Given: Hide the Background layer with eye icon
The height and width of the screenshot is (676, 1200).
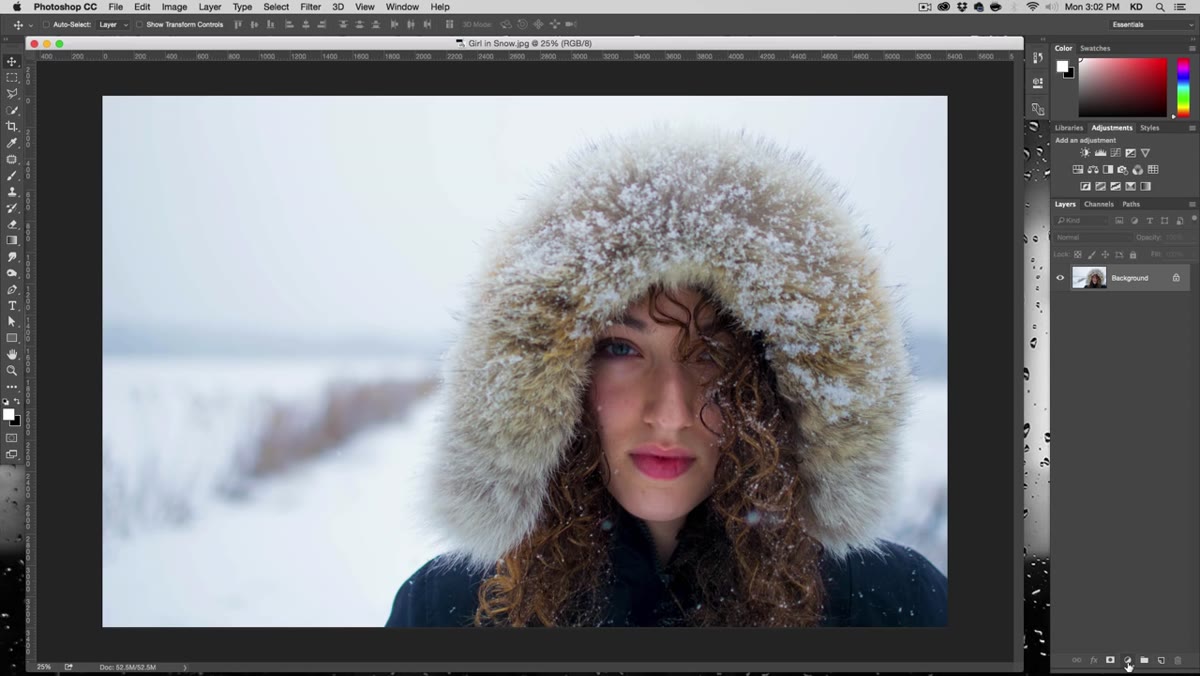Looking at the screenshot, I should pyautogui.click(x=1060, y=278).
